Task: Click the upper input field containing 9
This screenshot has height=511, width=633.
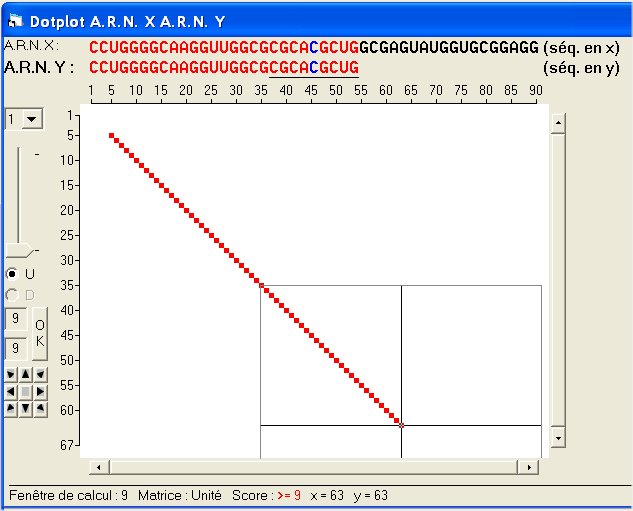Action: [x=16, y=319]
